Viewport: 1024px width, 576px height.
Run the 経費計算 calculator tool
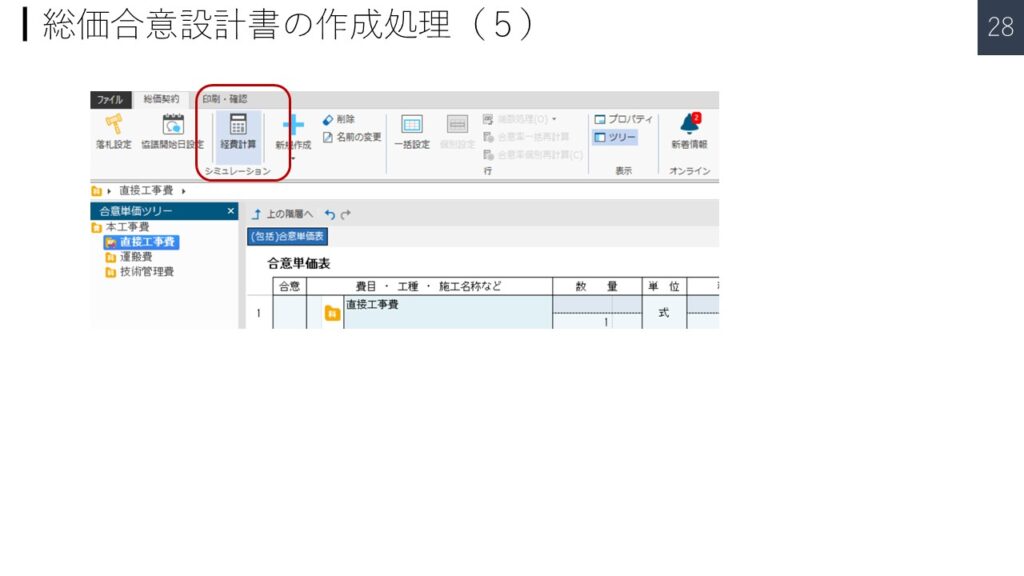(238, 126)
